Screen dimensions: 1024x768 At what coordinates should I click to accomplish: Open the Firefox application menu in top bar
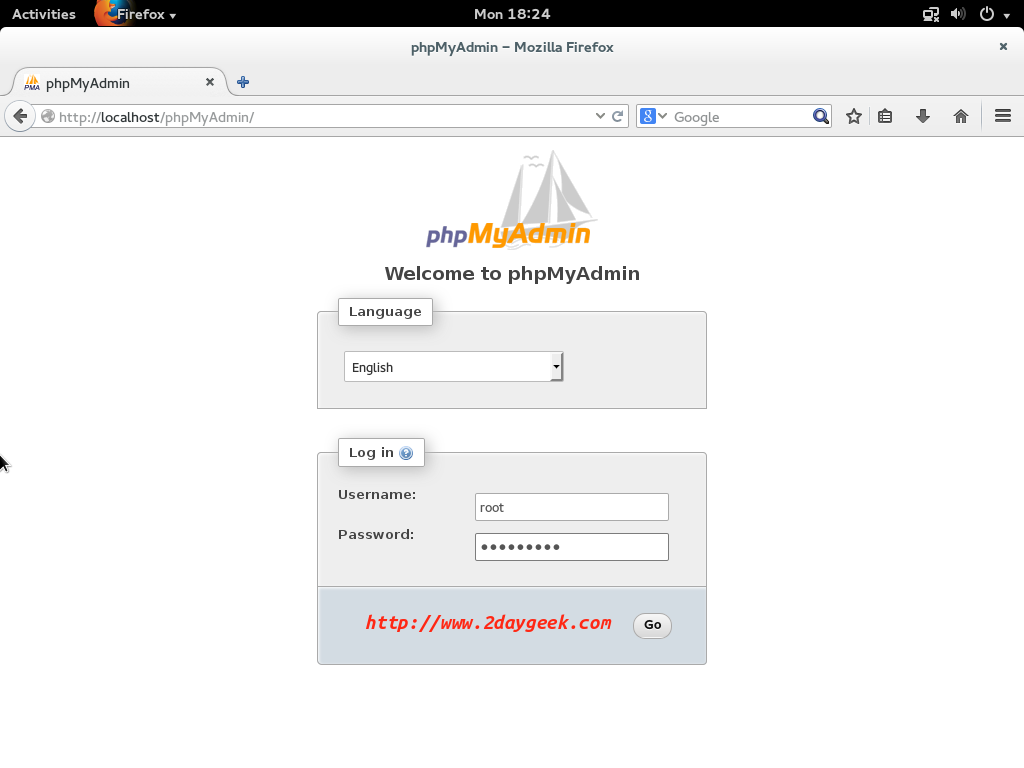(x=136, y=14)
